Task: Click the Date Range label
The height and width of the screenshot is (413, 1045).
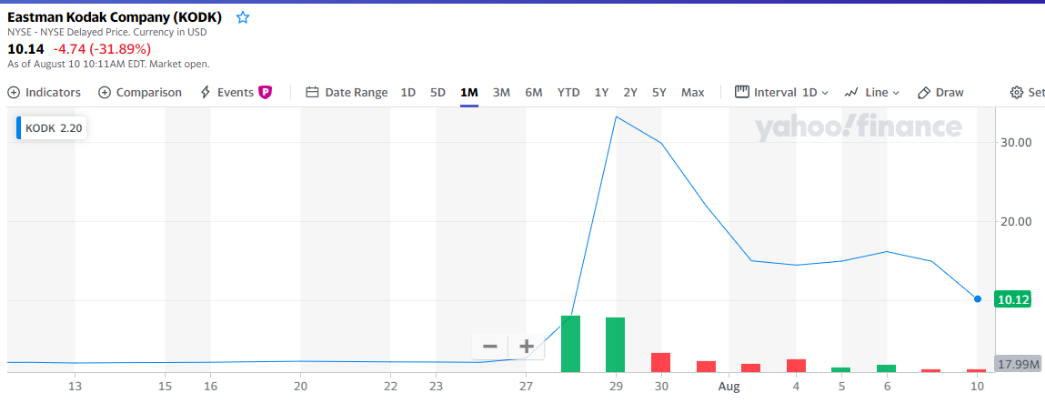Action: [356, 93]
